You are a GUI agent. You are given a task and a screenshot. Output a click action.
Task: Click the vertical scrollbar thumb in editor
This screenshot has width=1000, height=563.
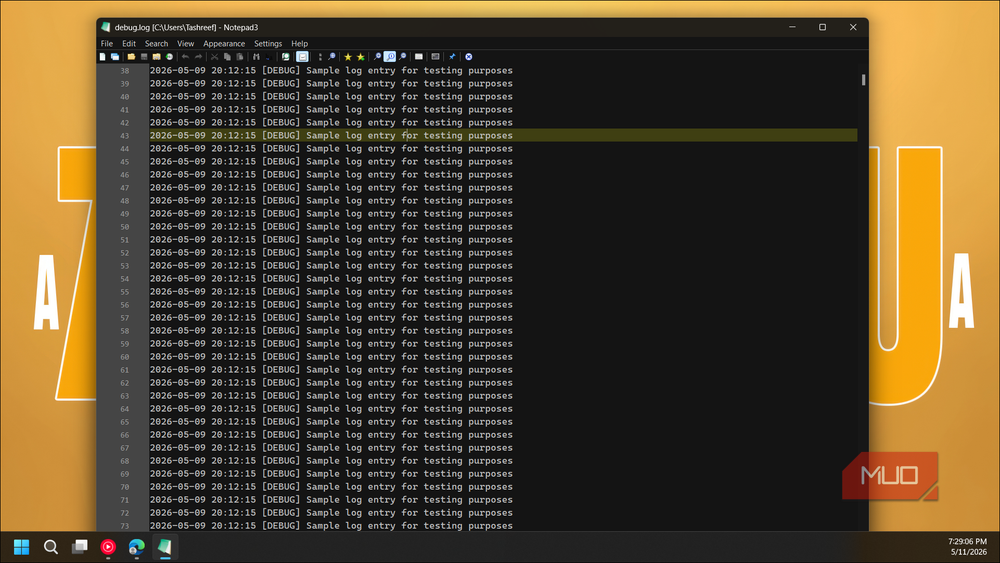tap(864, 80)
